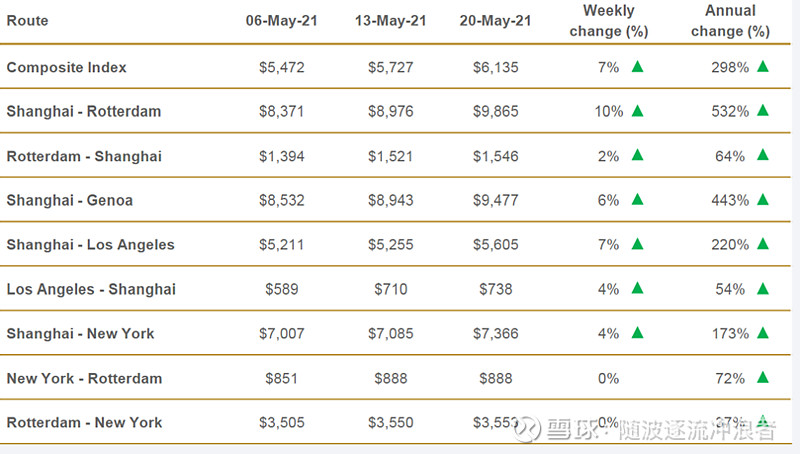The image size is (800, 454).
Task: Click the green arrow next to 64%
Action: click(x=763, y=155)
